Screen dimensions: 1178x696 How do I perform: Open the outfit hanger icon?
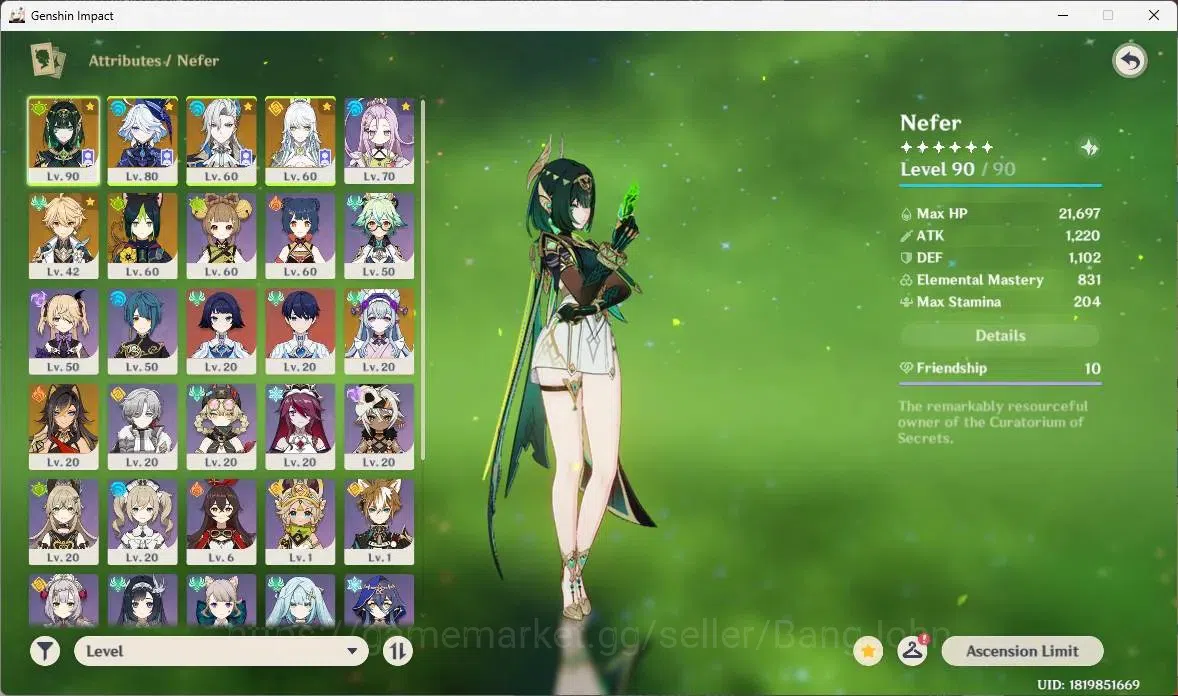[x=912, y=651]
